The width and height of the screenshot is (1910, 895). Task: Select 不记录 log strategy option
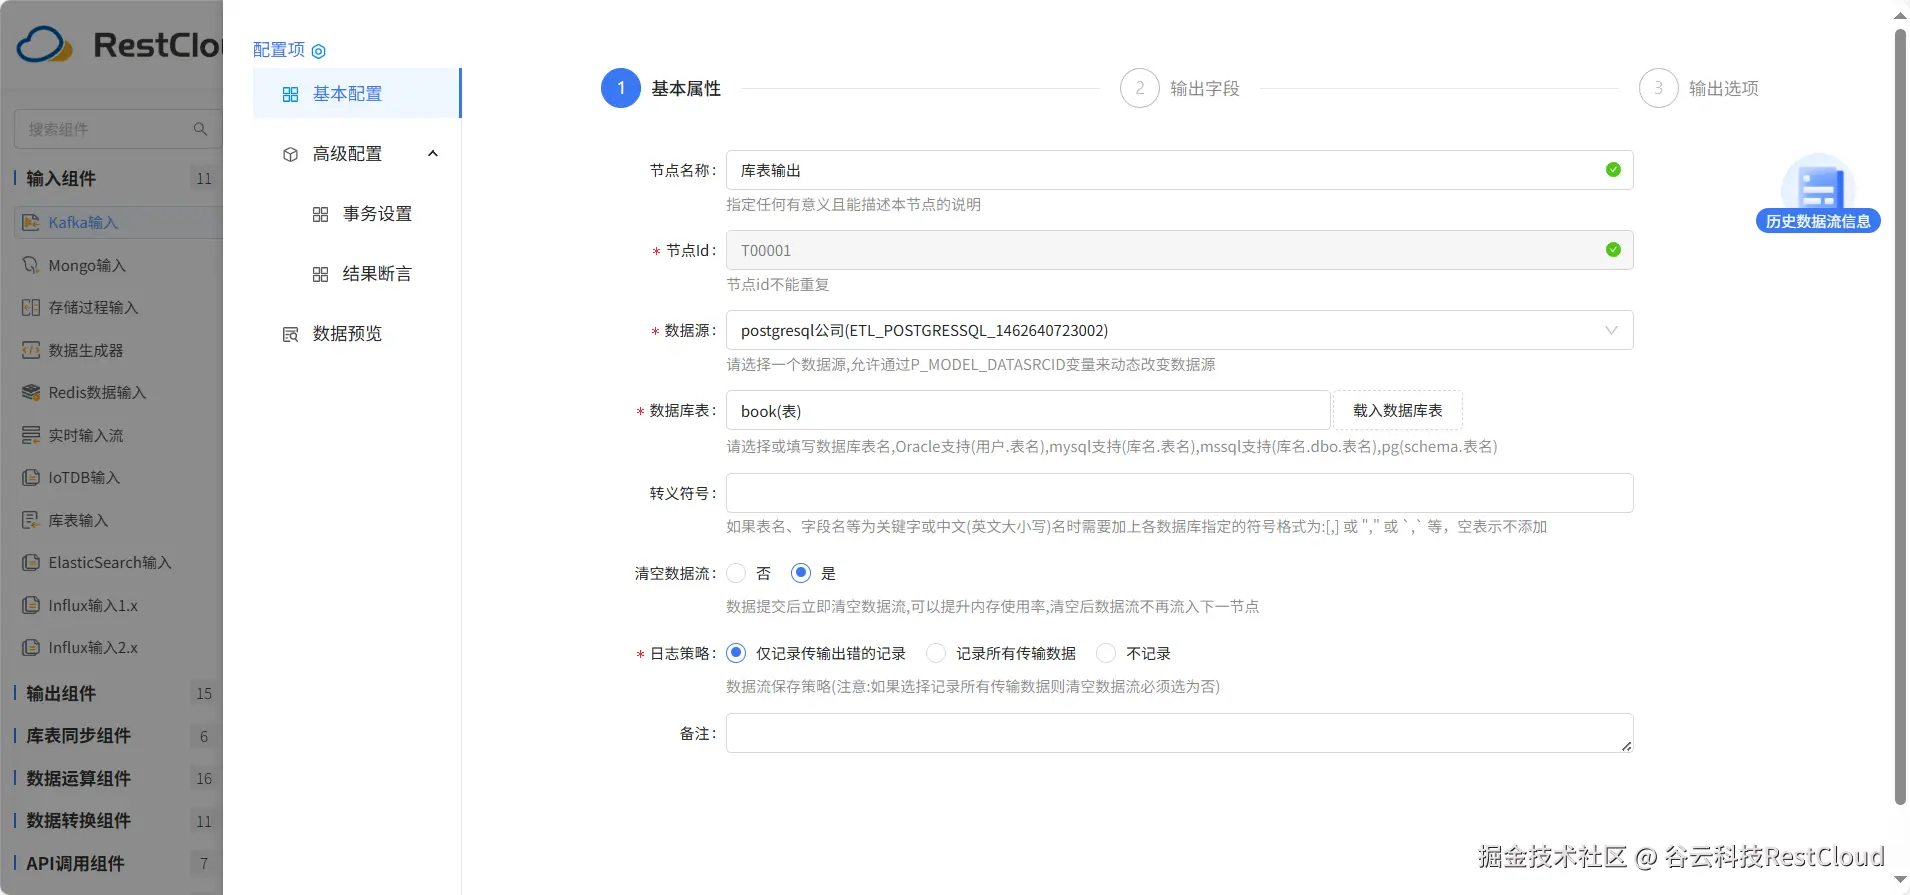1106,653
